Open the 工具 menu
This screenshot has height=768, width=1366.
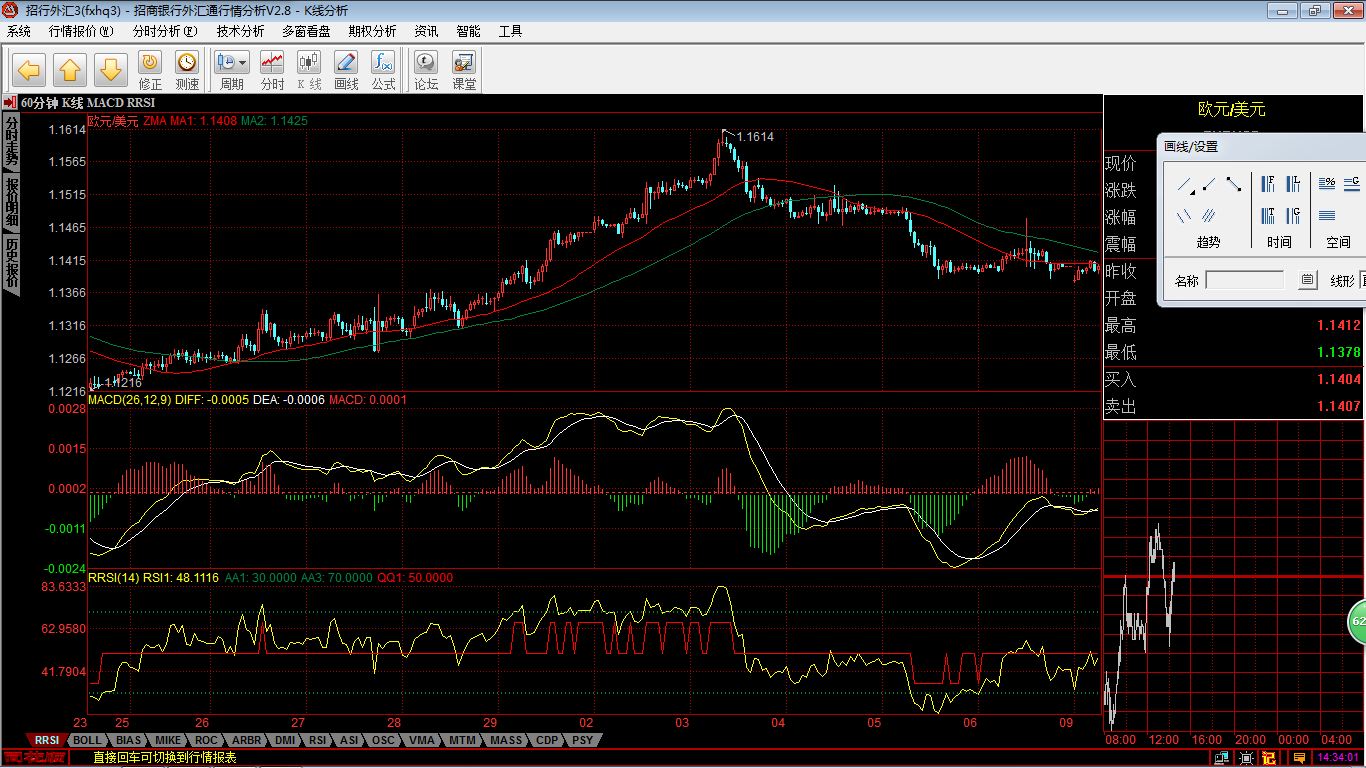[510, 31]
